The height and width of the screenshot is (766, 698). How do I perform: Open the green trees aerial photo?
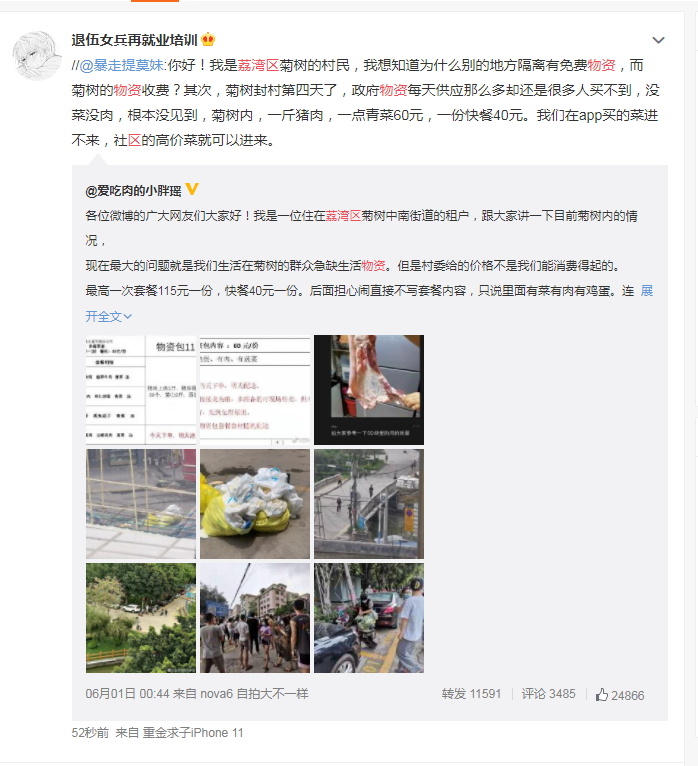pos(141,618)
